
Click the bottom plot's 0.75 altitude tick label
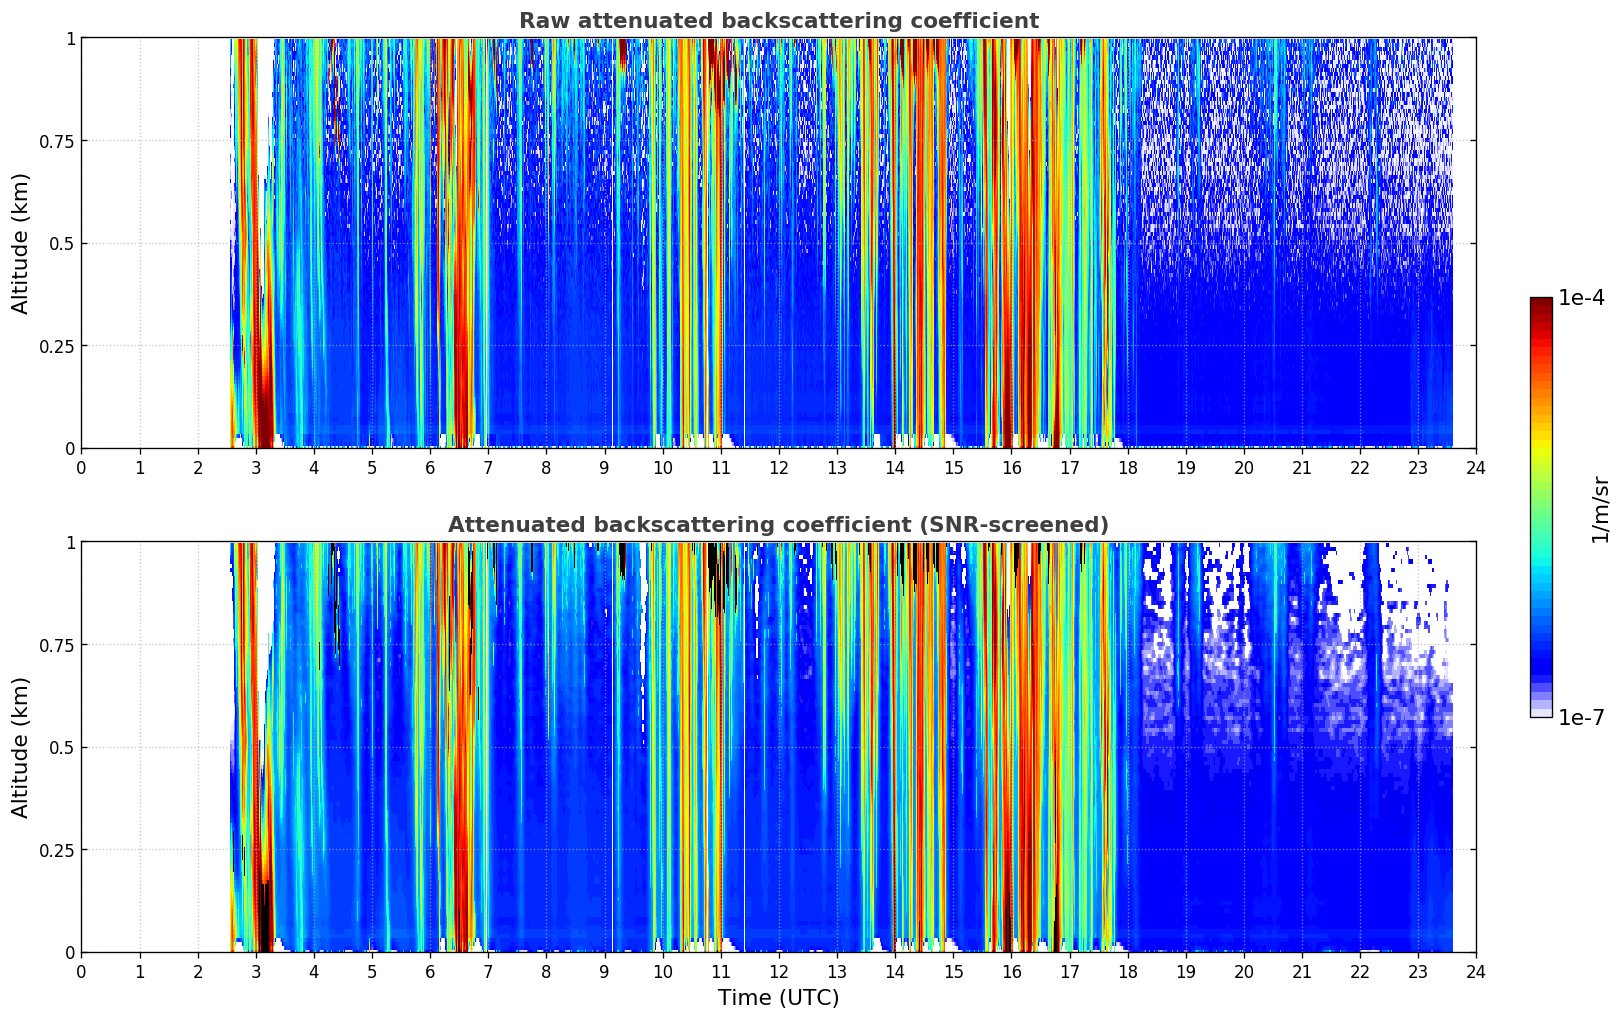point(58,645)
